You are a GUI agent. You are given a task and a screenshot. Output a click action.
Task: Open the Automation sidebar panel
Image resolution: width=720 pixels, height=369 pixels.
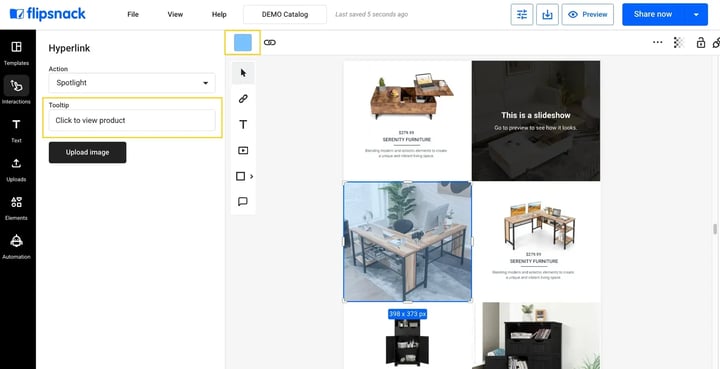(17, 247)
